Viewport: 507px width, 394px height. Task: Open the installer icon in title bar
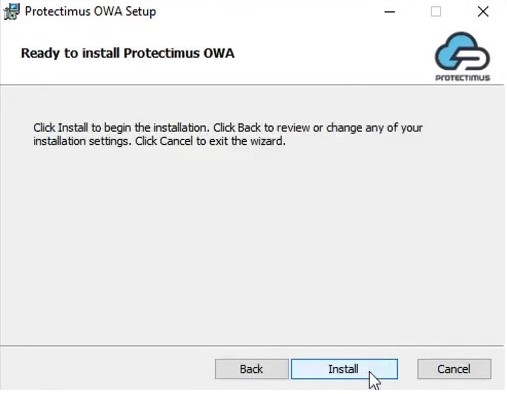click(x=12, y=12)
